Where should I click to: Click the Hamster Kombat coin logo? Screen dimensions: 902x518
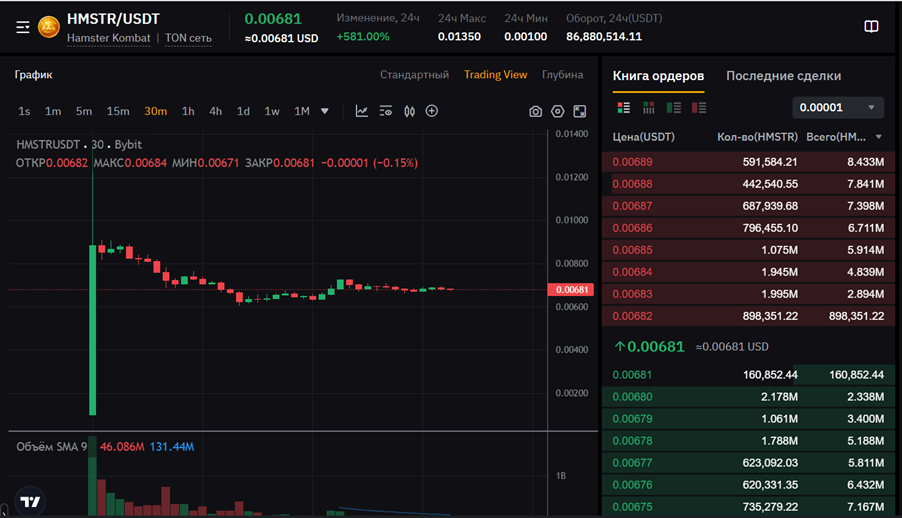point(49,27)
